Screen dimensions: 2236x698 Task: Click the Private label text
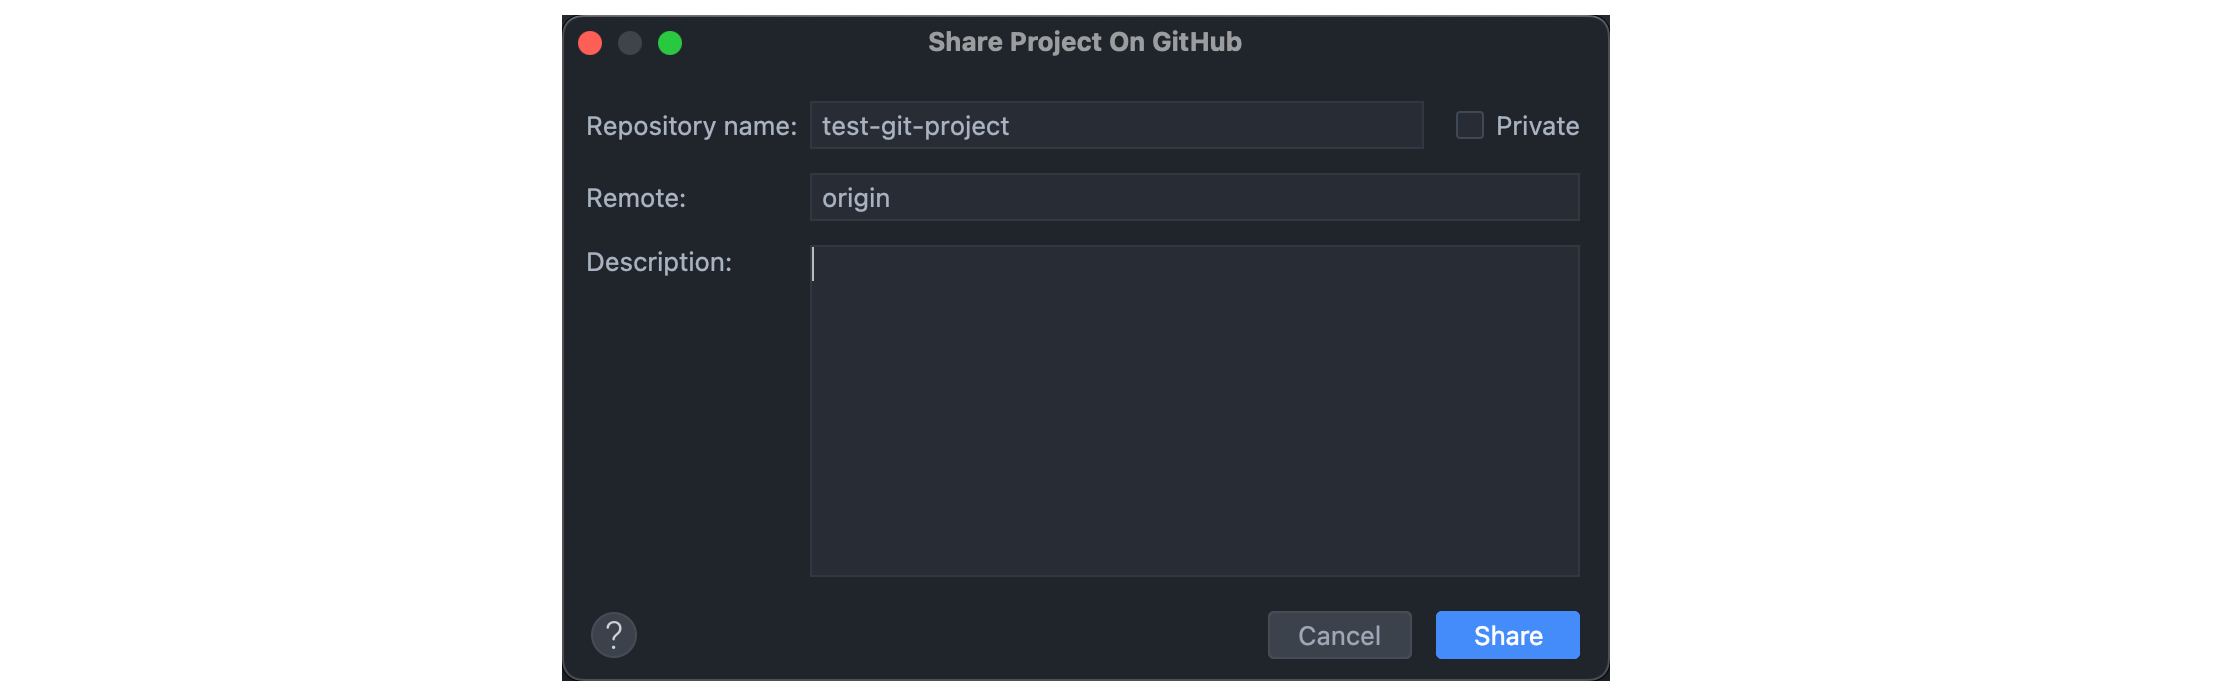click(x=1537, y=126)
